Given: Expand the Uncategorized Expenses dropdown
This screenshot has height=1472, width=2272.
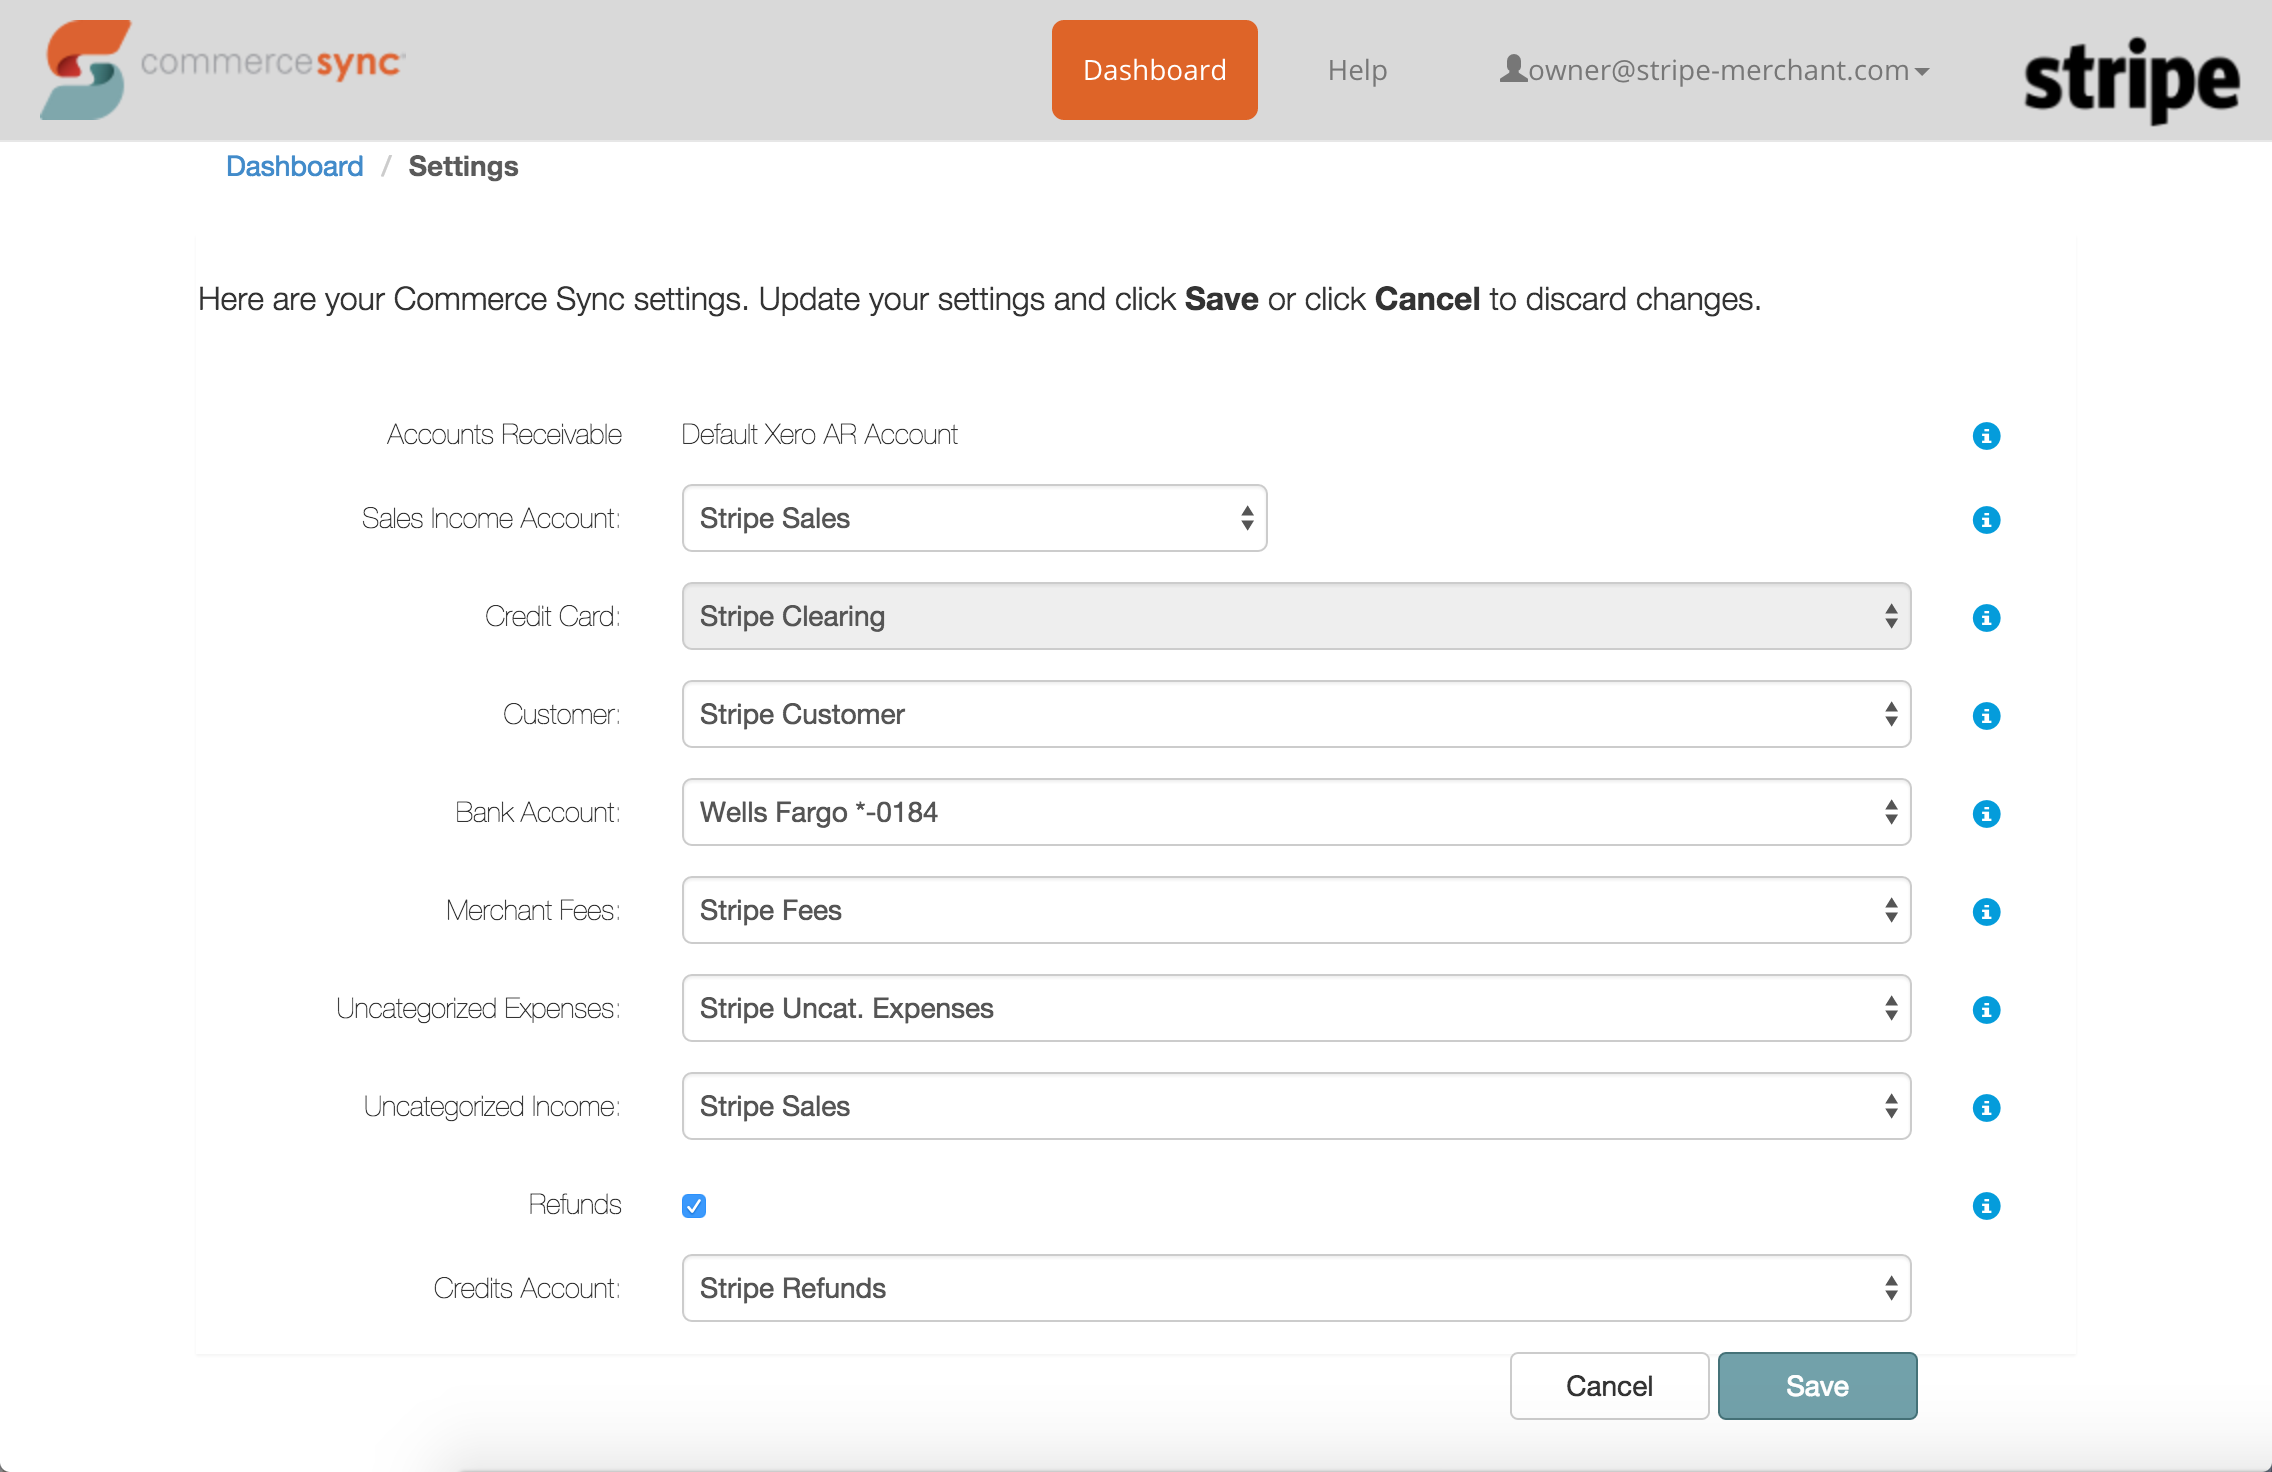Looking at the screenshot, I should (x=1296, y=1008).
